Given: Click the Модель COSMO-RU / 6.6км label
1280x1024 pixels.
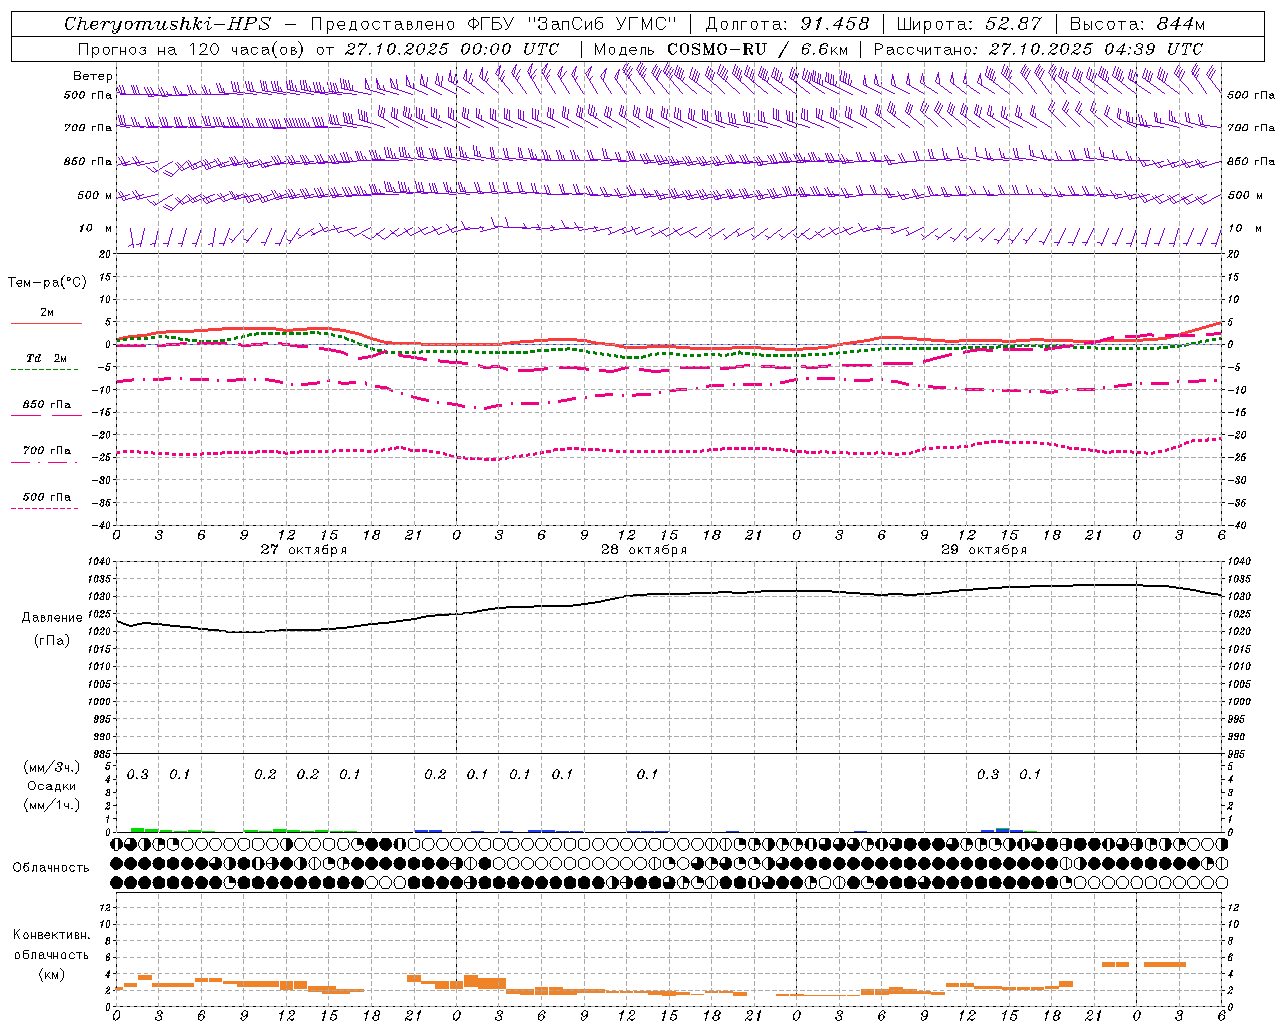Looking at the screenshot, I should coord(721,49).
